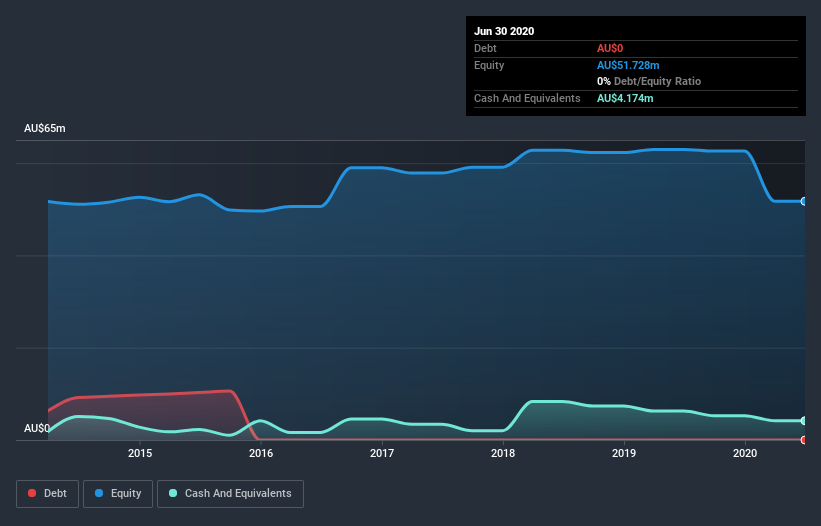Click the 2016 x-axis year label

[x=261, y=453]
